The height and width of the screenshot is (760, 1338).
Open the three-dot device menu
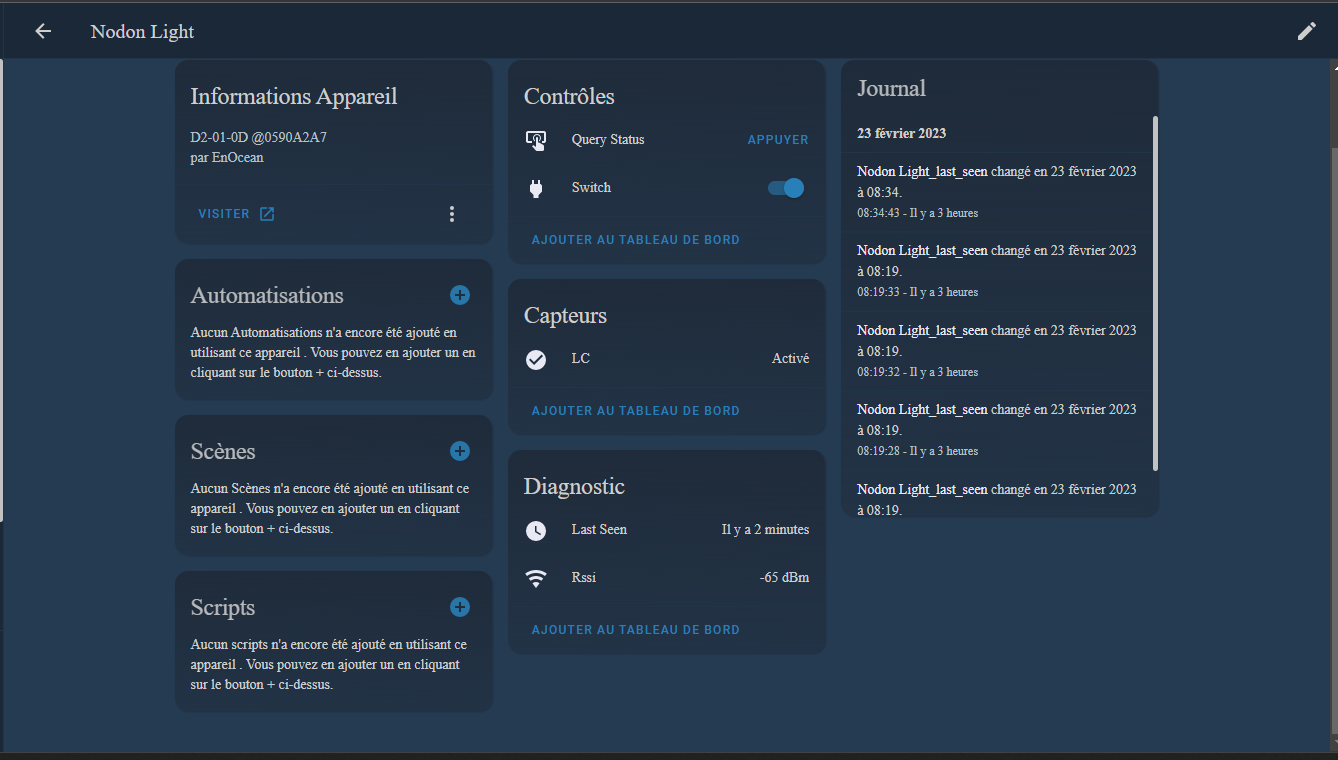[x=452, y=214]
